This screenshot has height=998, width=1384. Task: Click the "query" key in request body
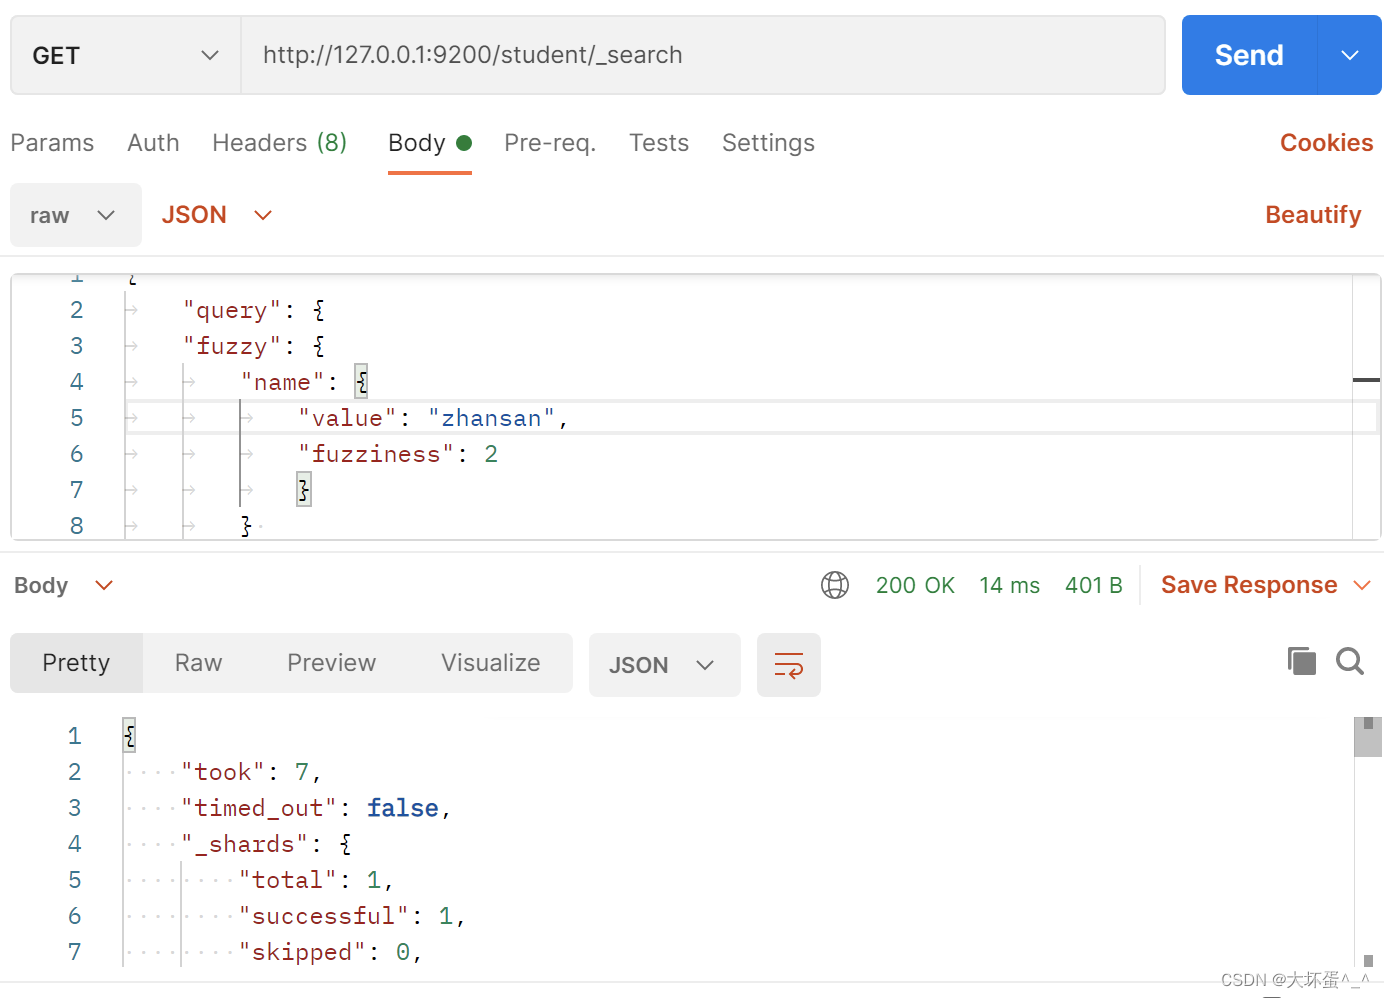point(232,310)
